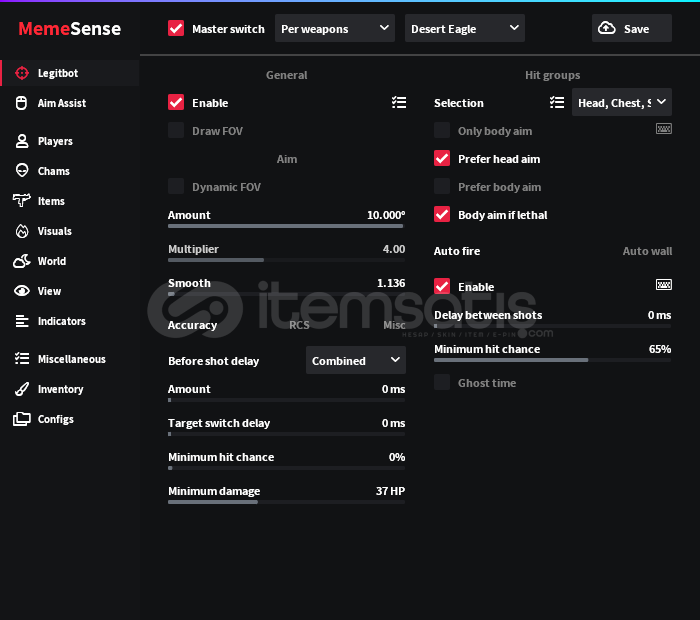Click the Miscellaneous checklist icon
The image size is (700, 620).
pyautogui.click(x=22, y=358)
